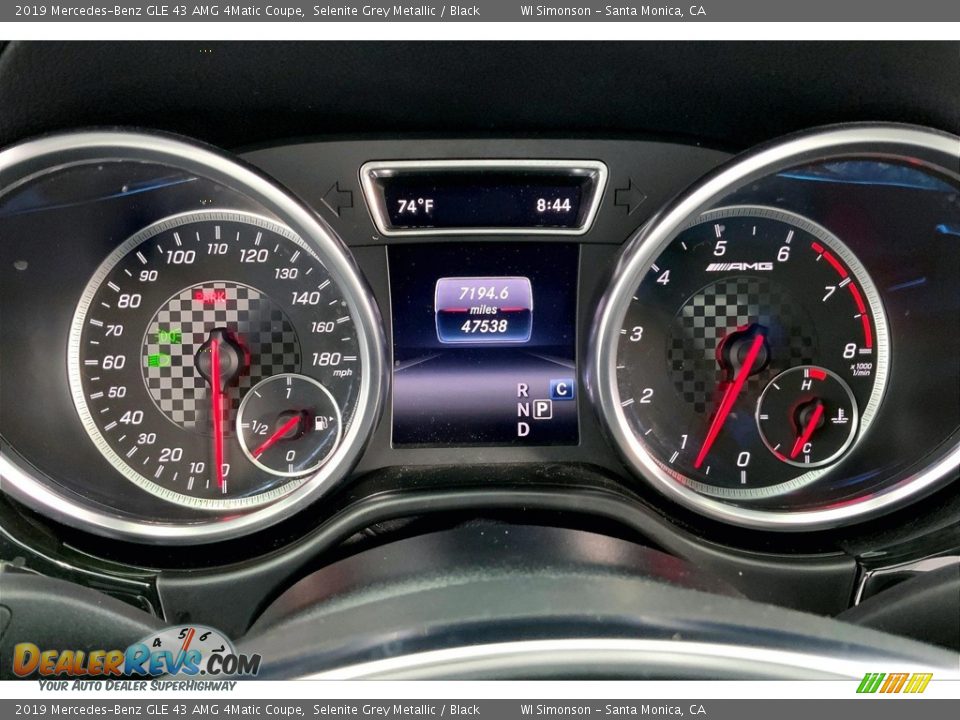
Task: Click the blue C drive mode indicator
Action: click(x=561, y=389)
